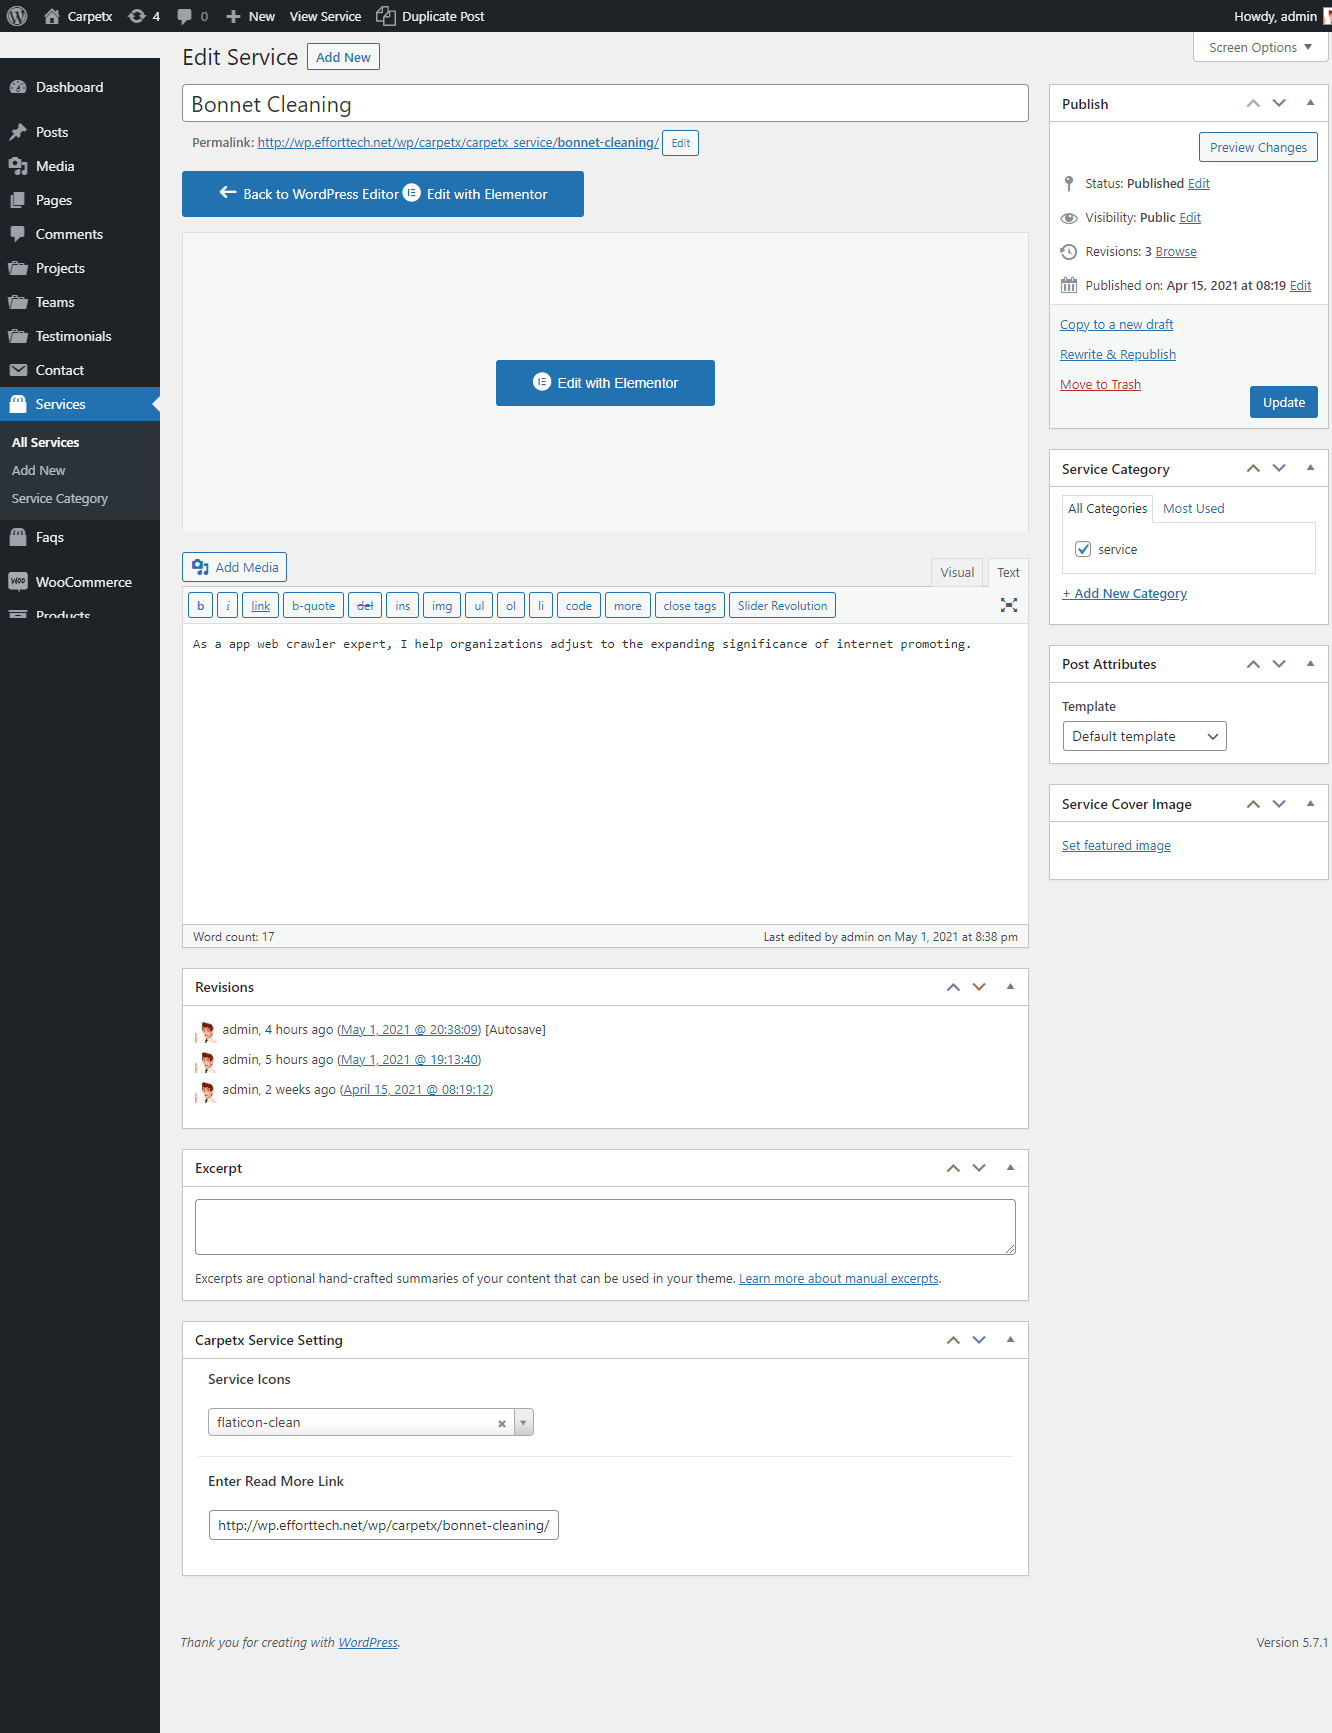Select the Most Used categories tab
This screenshot has width=1332, height=1733.
1193,508
